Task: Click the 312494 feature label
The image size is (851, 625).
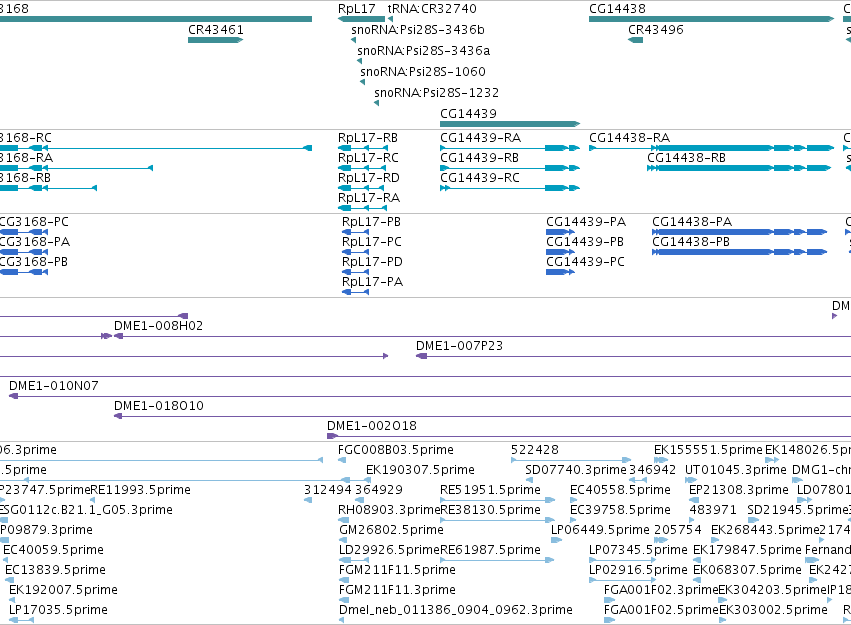Action: click(x=328, y=490)
